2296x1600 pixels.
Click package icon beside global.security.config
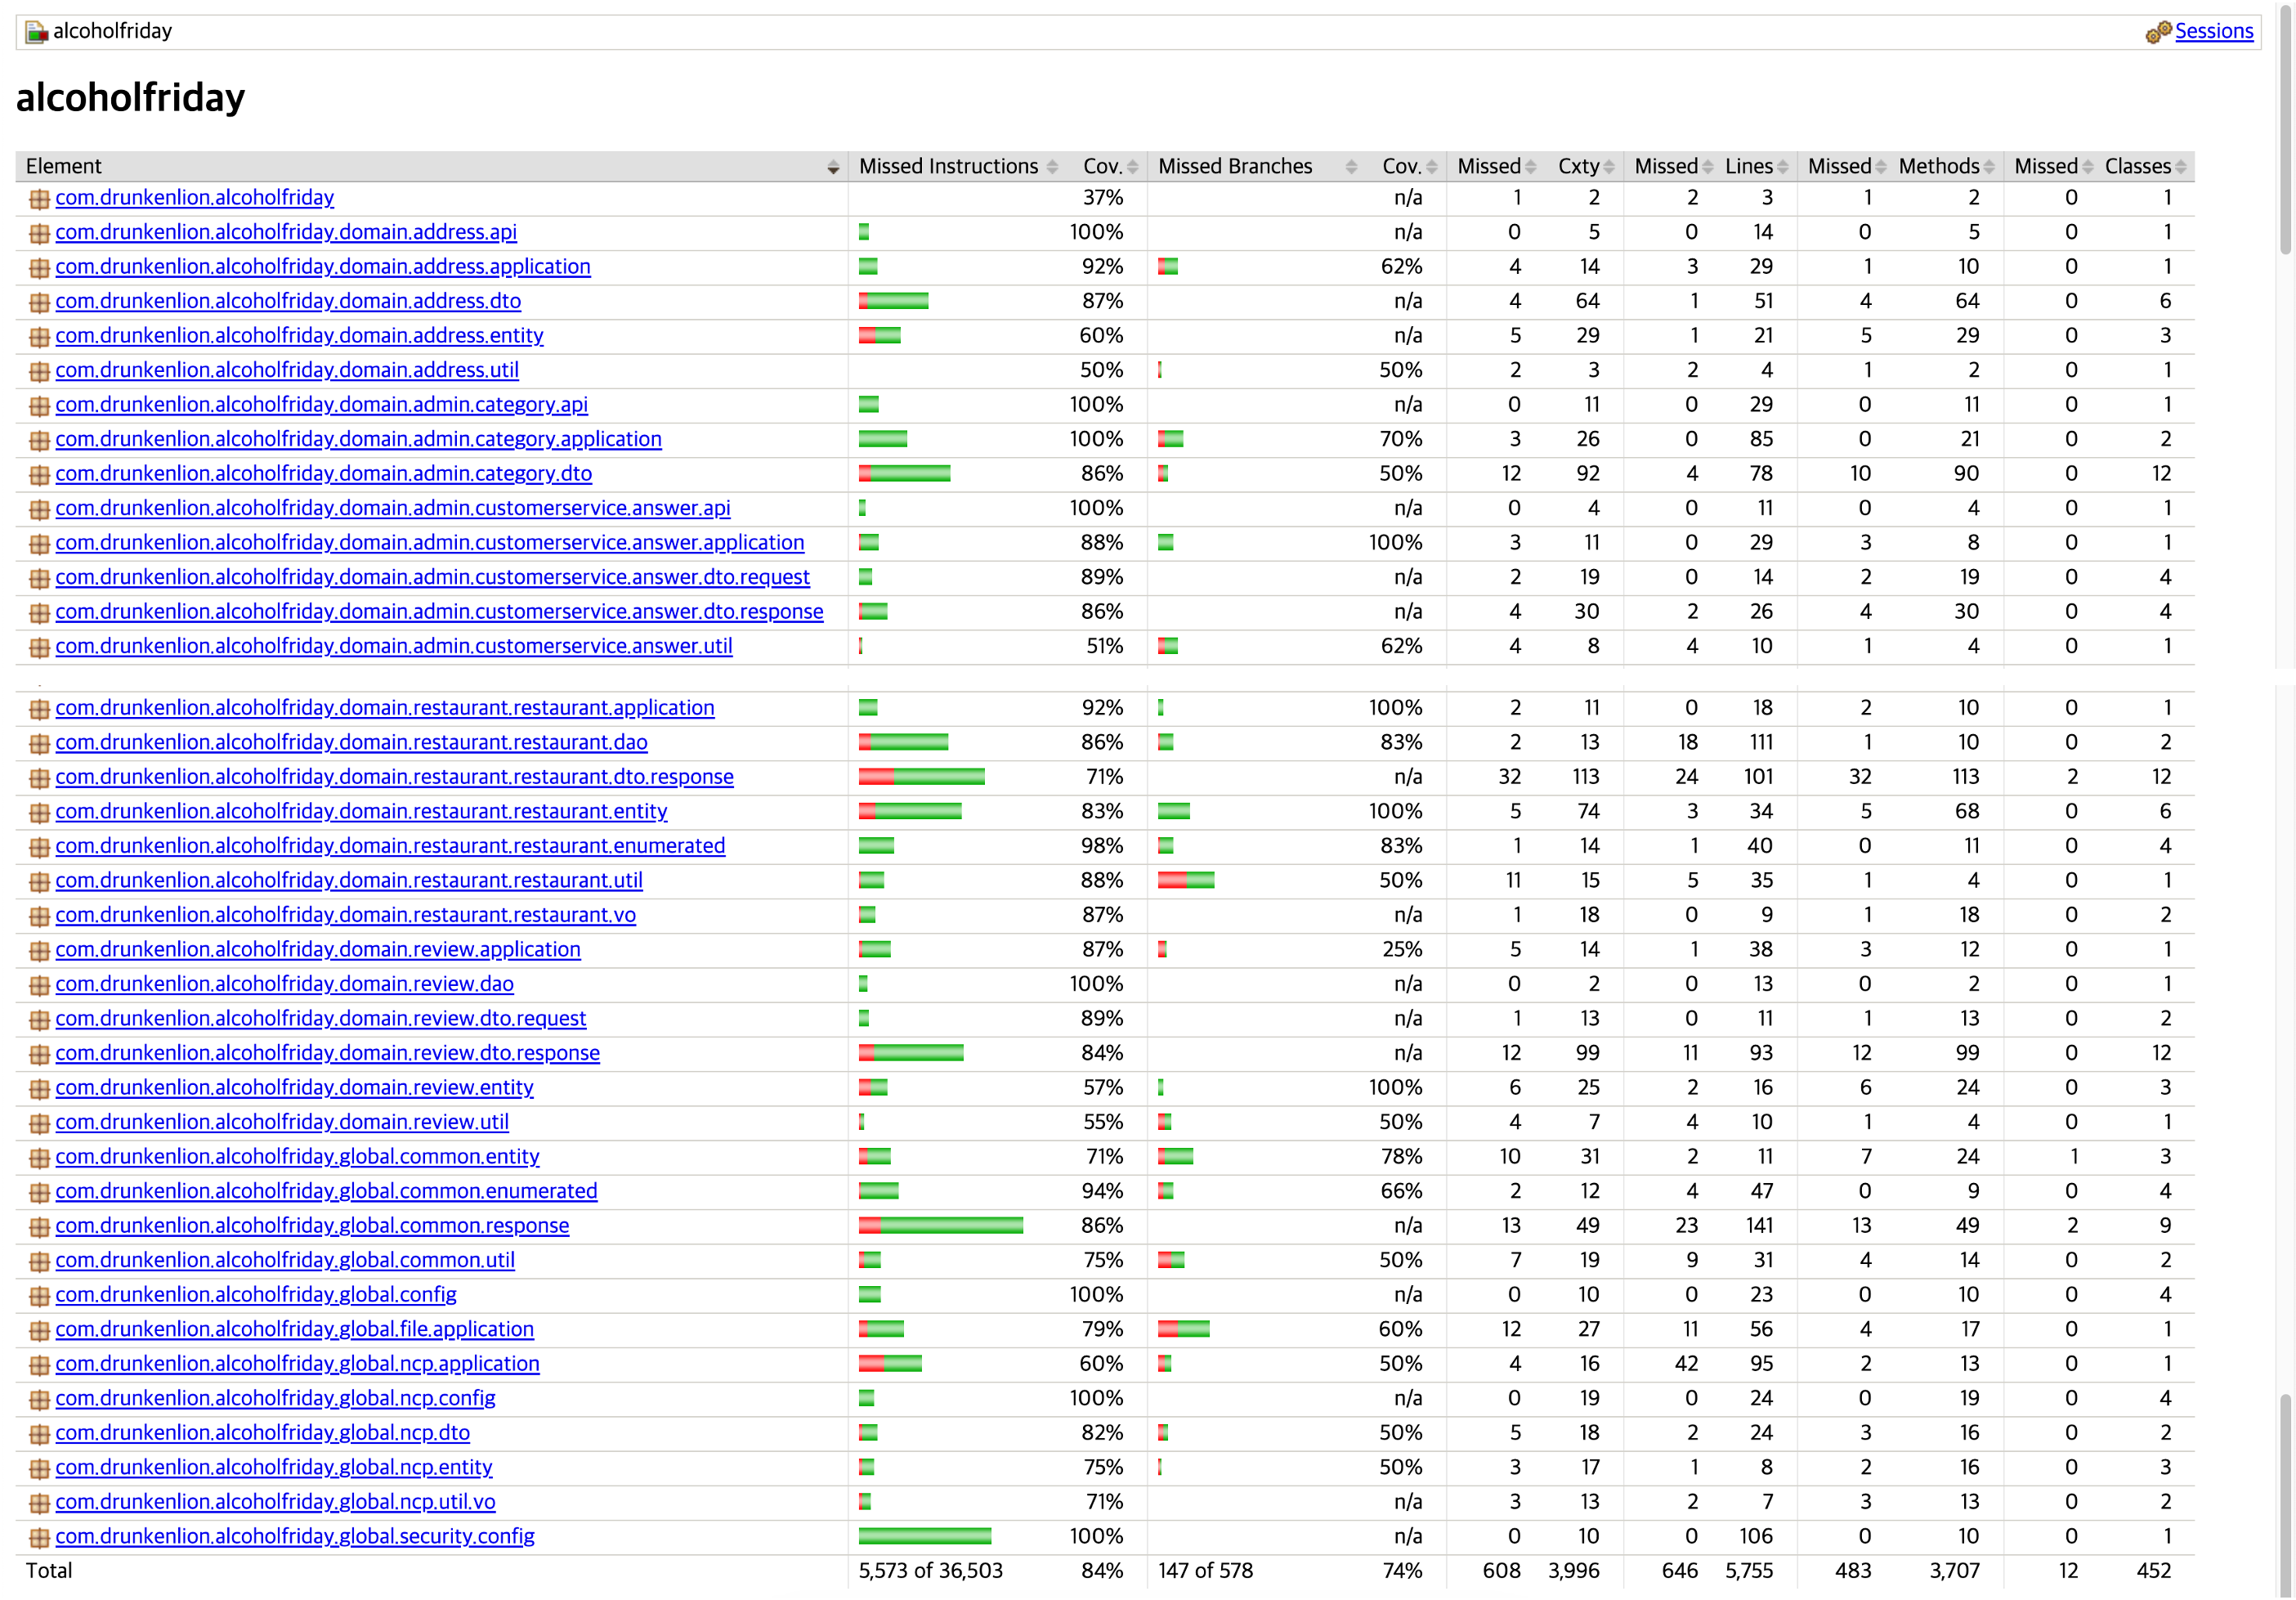coord(40,1538)
